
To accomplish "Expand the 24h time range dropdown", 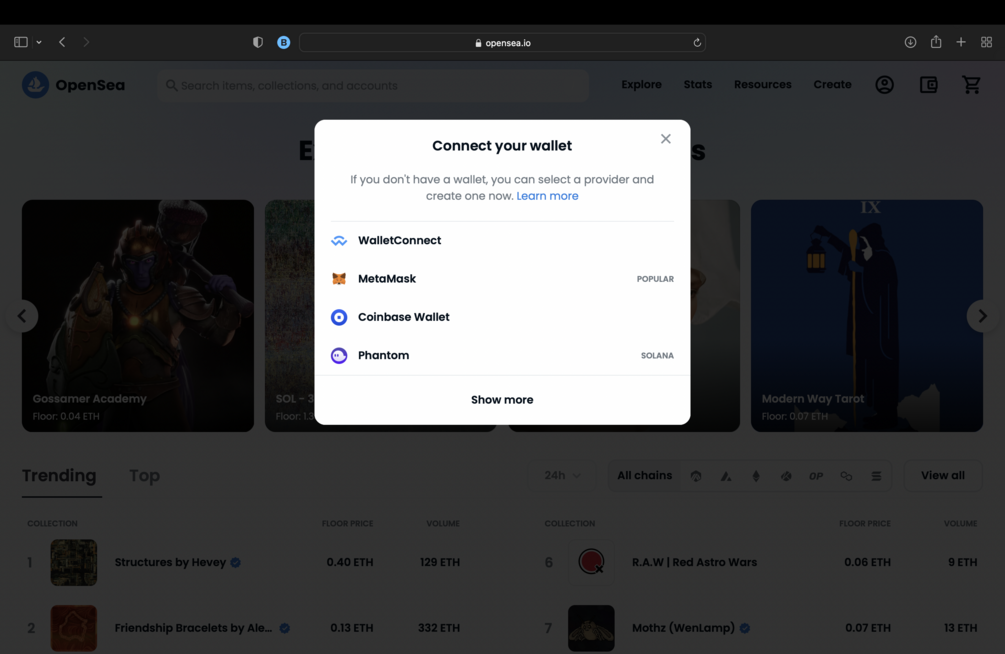I will click(x=562, y=476).
